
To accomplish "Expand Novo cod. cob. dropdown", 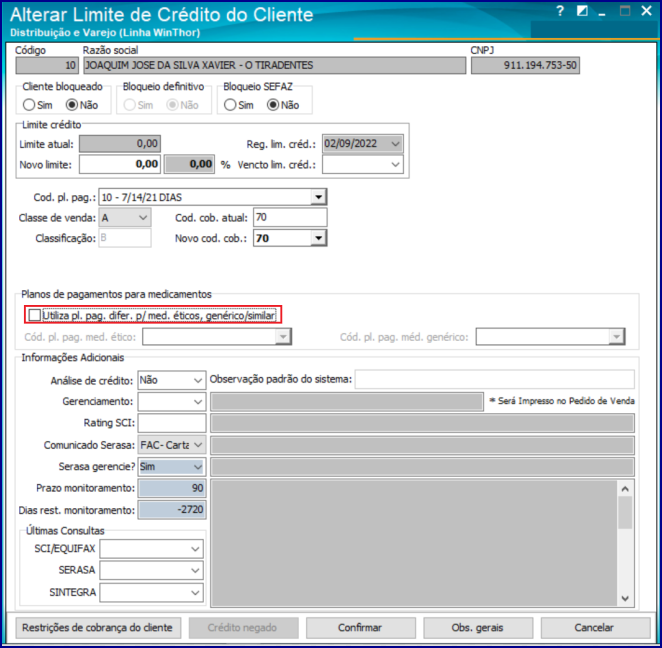I will coord(318,238).
